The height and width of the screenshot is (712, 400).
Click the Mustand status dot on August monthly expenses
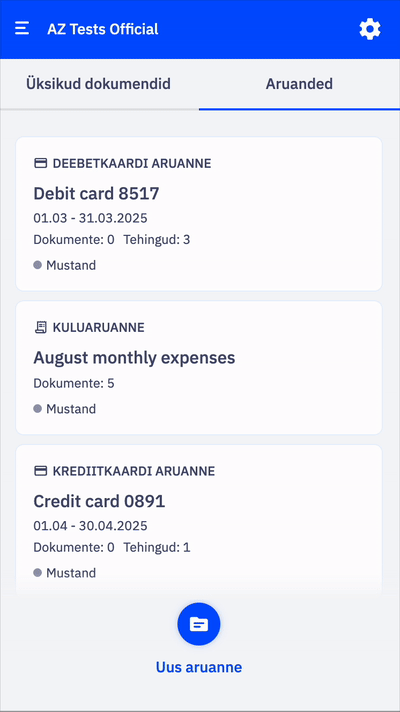[x=38, y=409]
